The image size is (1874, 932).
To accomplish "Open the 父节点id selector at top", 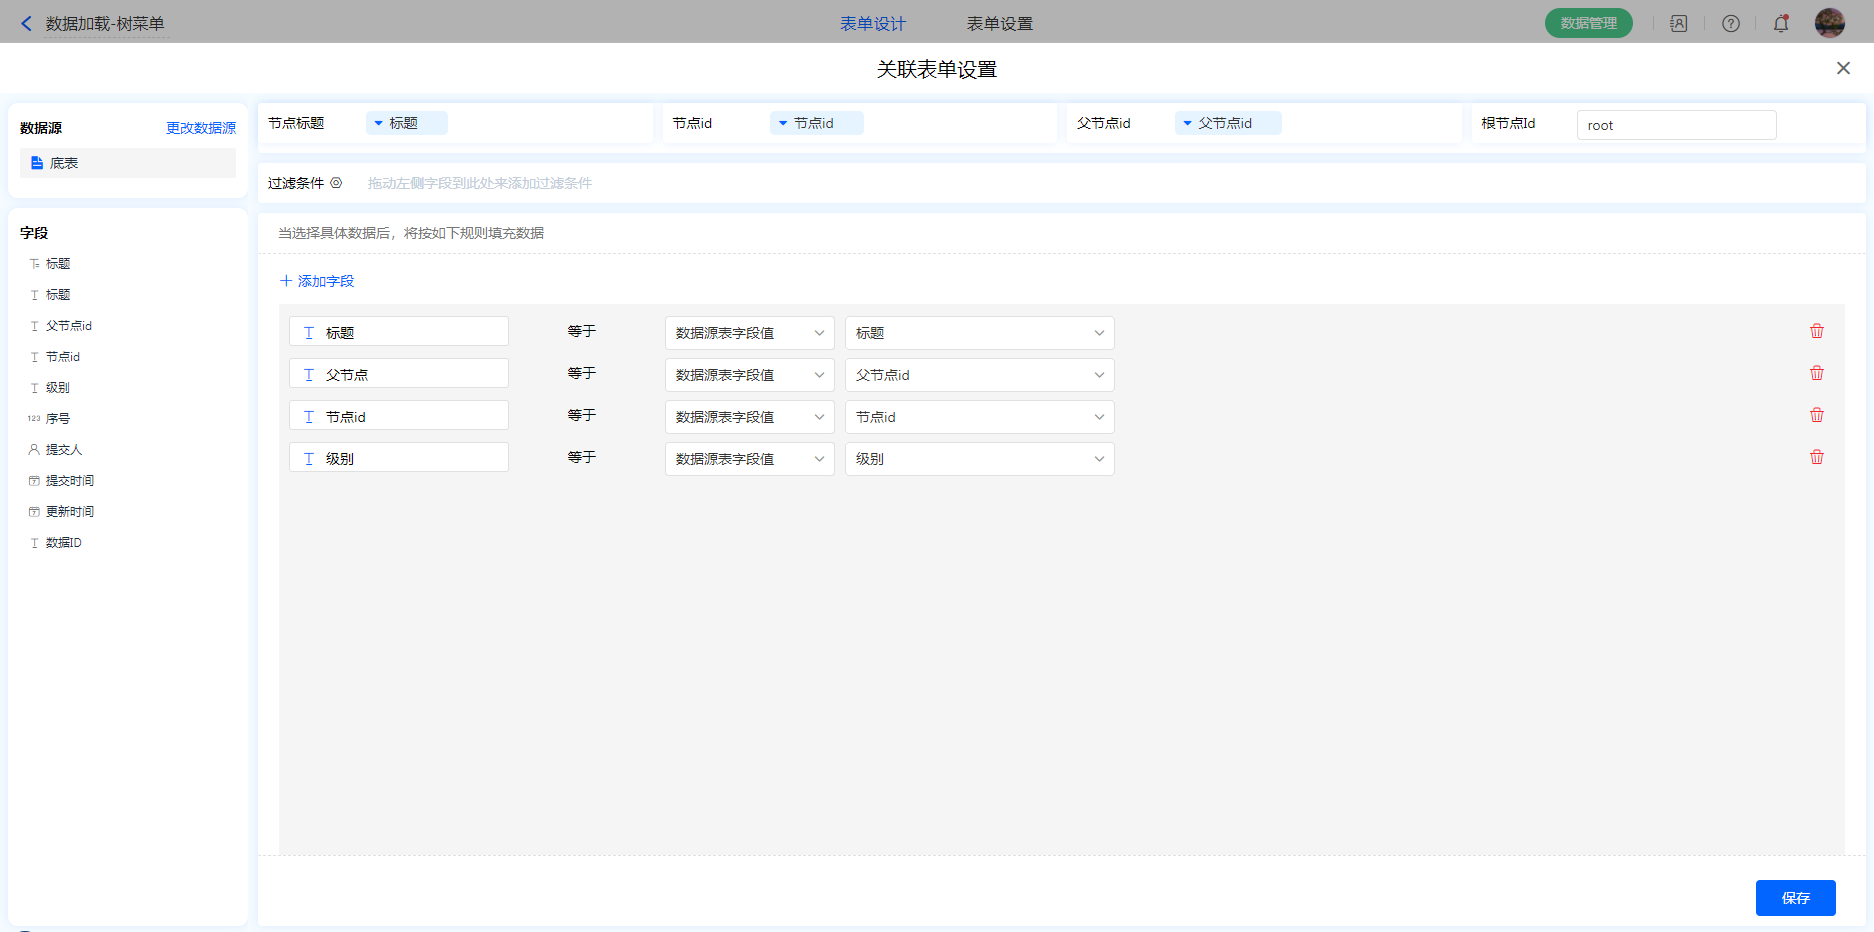I will pyautogui.click(x=1227, y=123).
